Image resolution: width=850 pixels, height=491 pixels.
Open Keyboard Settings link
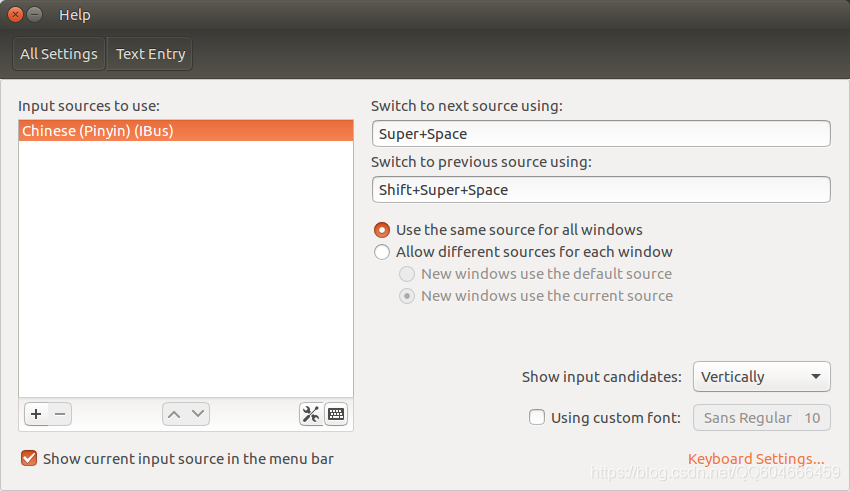point(756,458)
